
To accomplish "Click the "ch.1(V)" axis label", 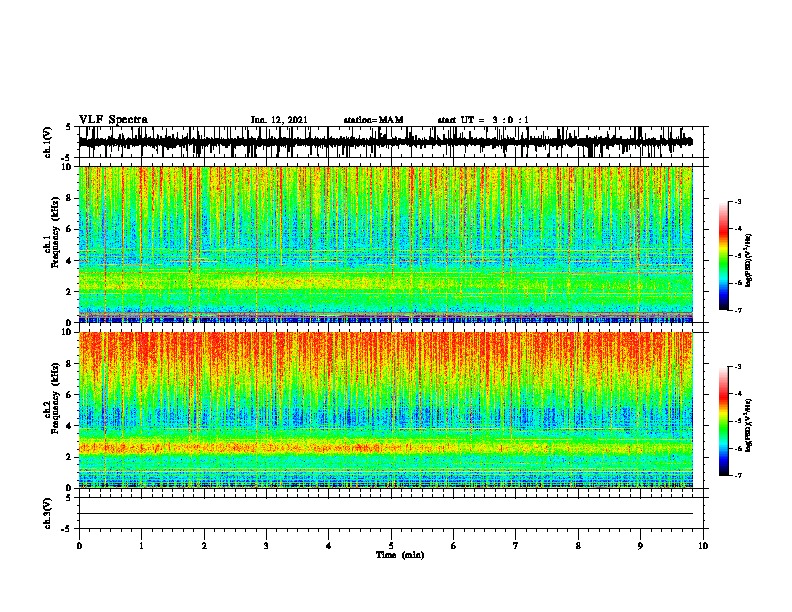I will pyautogui.click(x=48, y=142).
